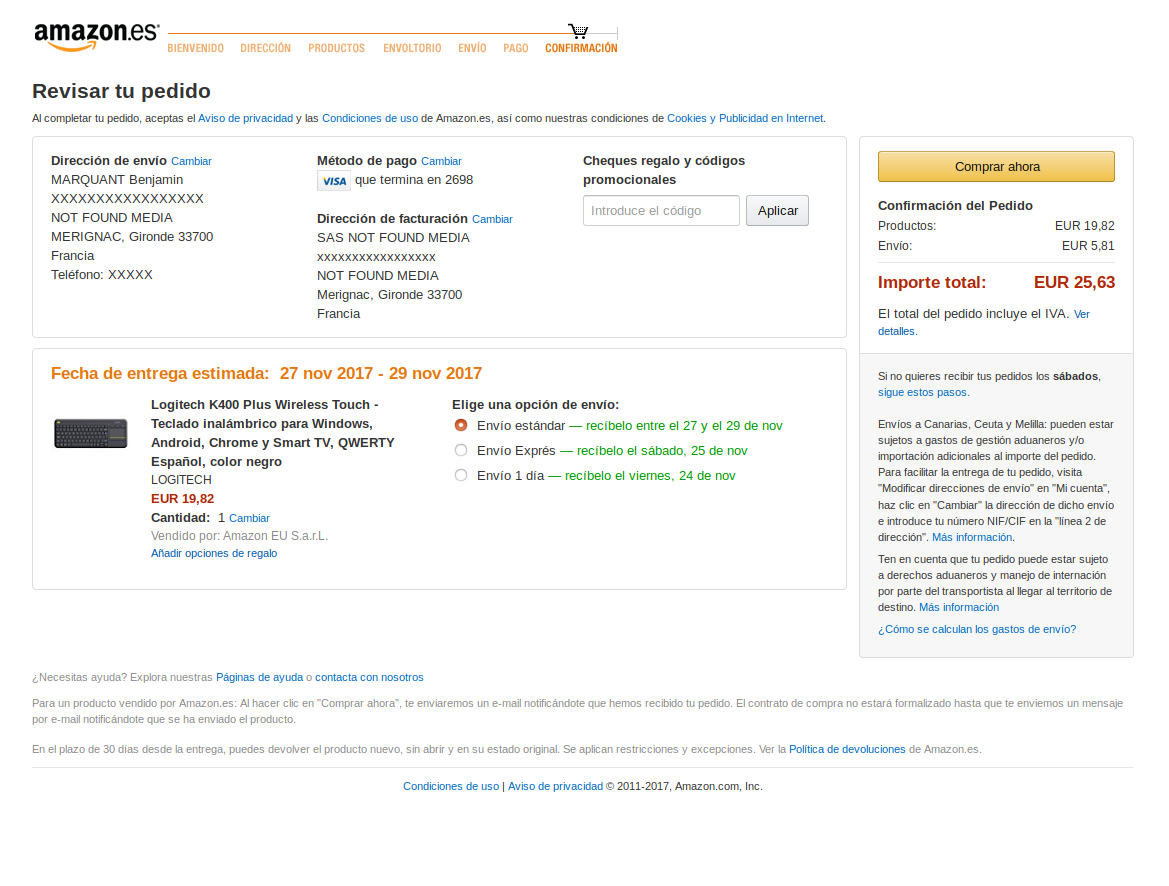Focus the Introduce el código field
1169x886 pixels.
661,210
